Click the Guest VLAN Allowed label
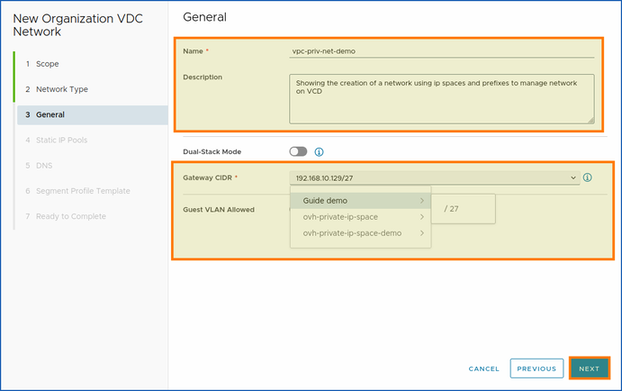Screen dimensions: 622x391 (x=219, y=210)
